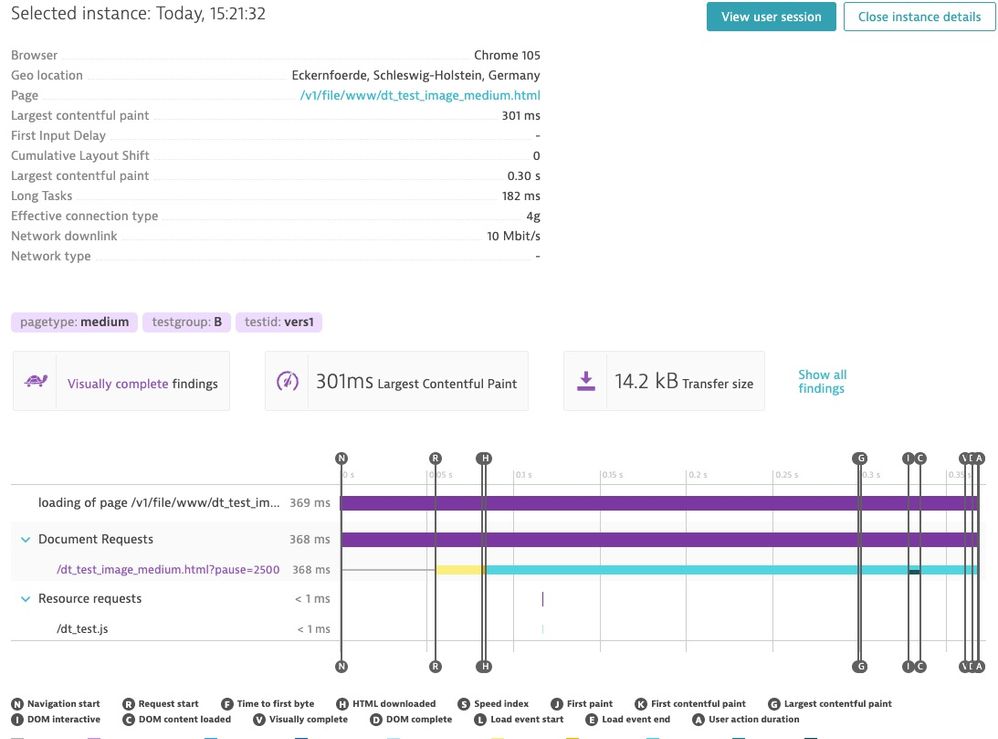Click the bottom DOM interactive (I) timeline marker
Image resolution: width=998 pixels, height=739 pixels.
coord(908,666)
